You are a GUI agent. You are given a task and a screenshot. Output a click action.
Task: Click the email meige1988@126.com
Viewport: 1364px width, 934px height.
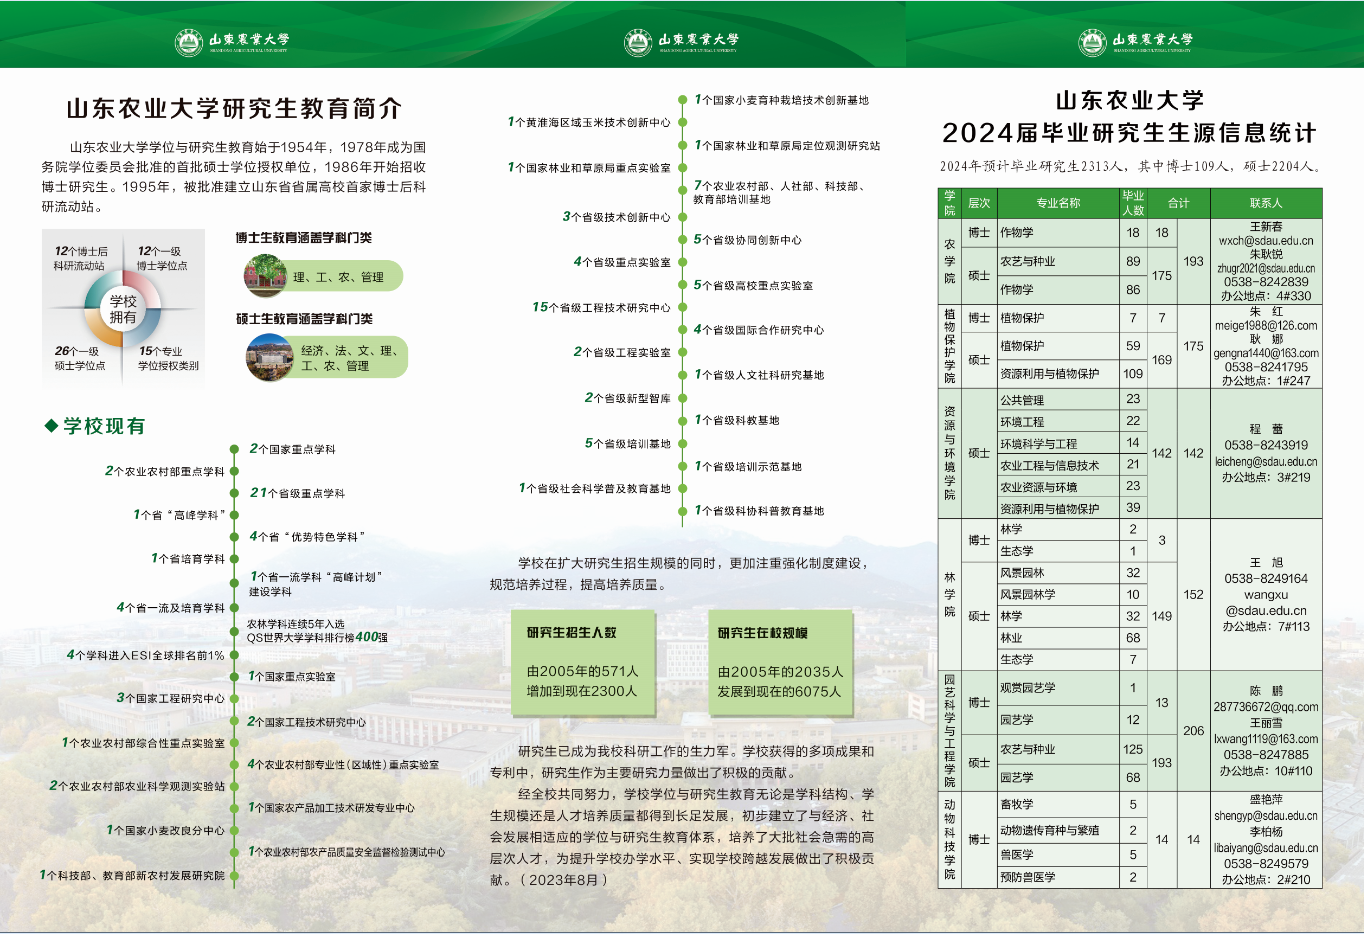[1266, 325]
